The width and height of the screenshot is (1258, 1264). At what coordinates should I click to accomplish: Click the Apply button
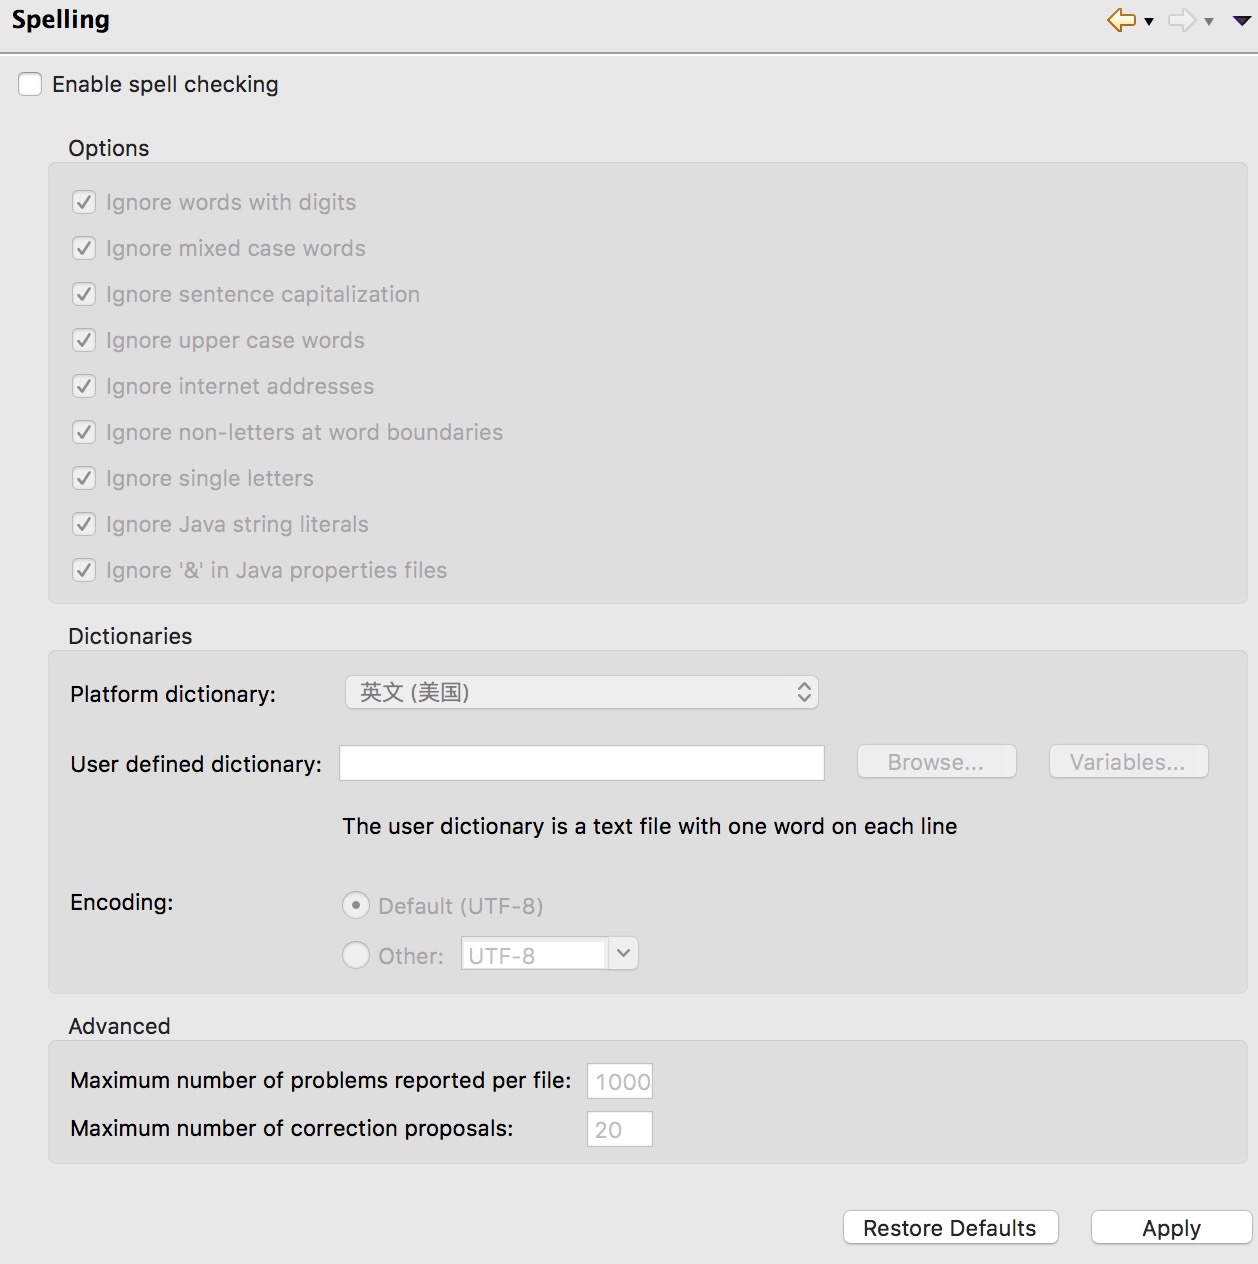click(x=1171, y=1228)
